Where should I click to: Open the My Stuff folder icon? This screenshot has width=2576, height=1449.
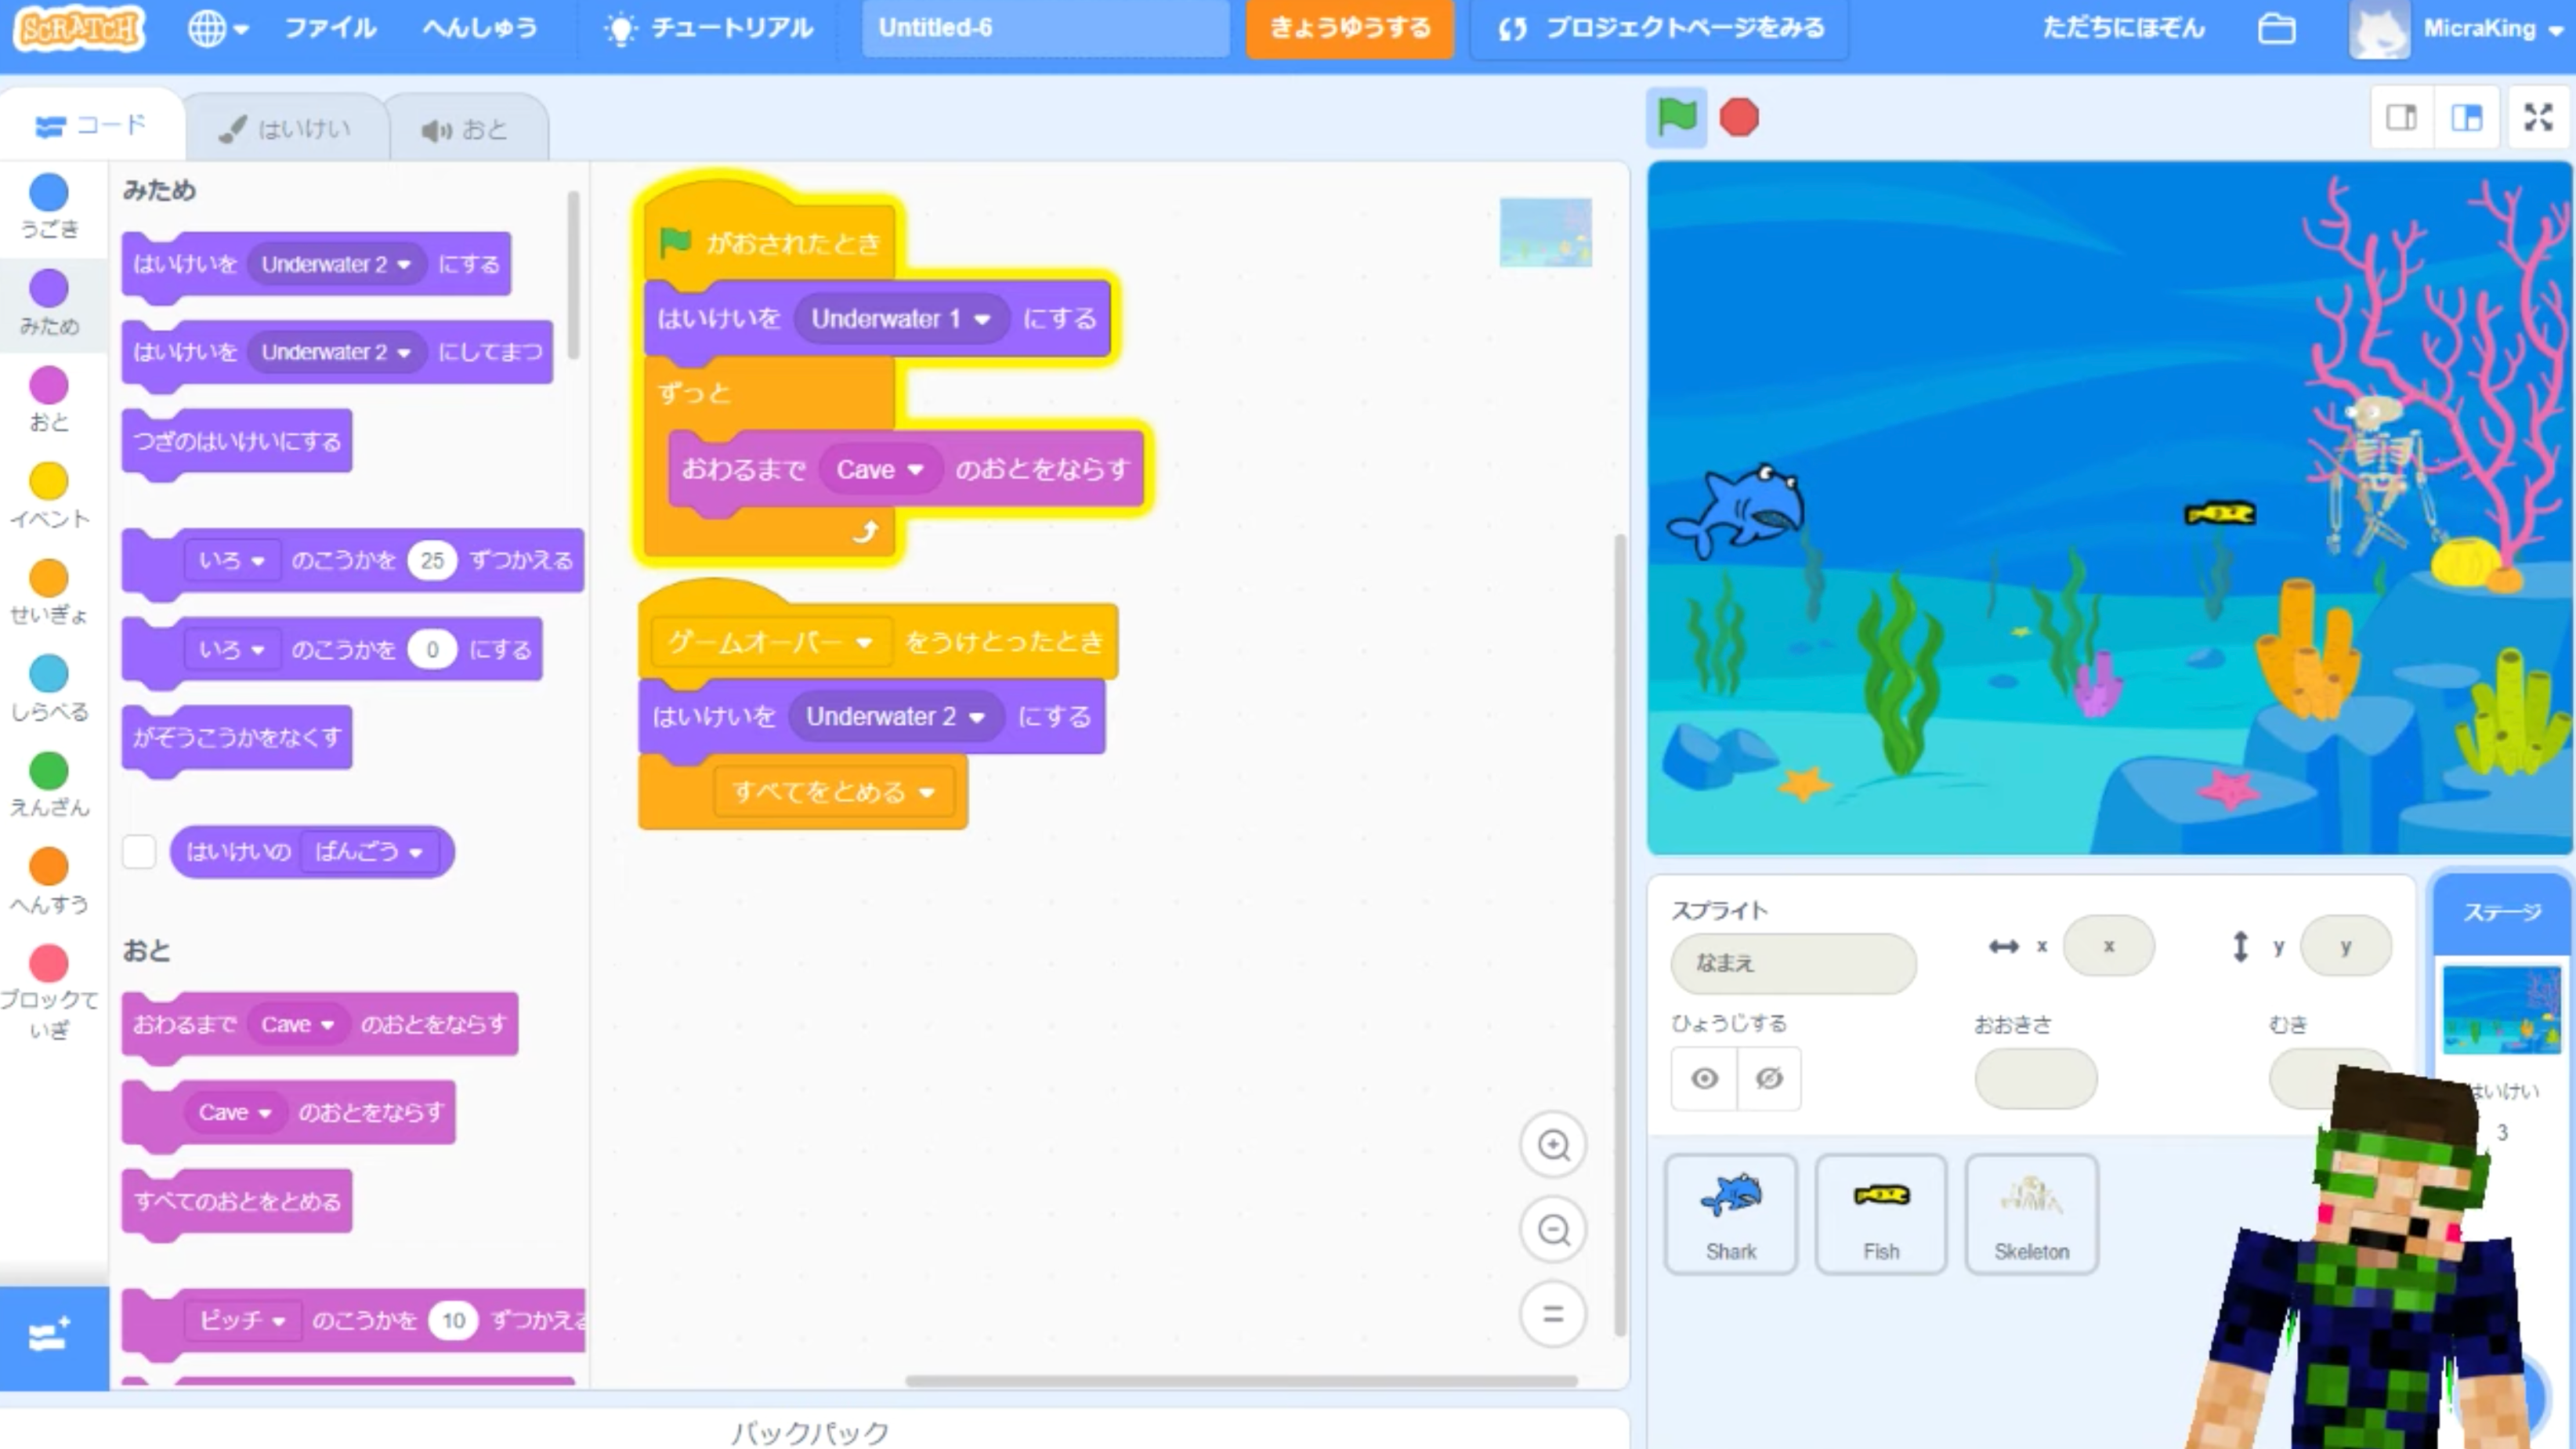2276,28
